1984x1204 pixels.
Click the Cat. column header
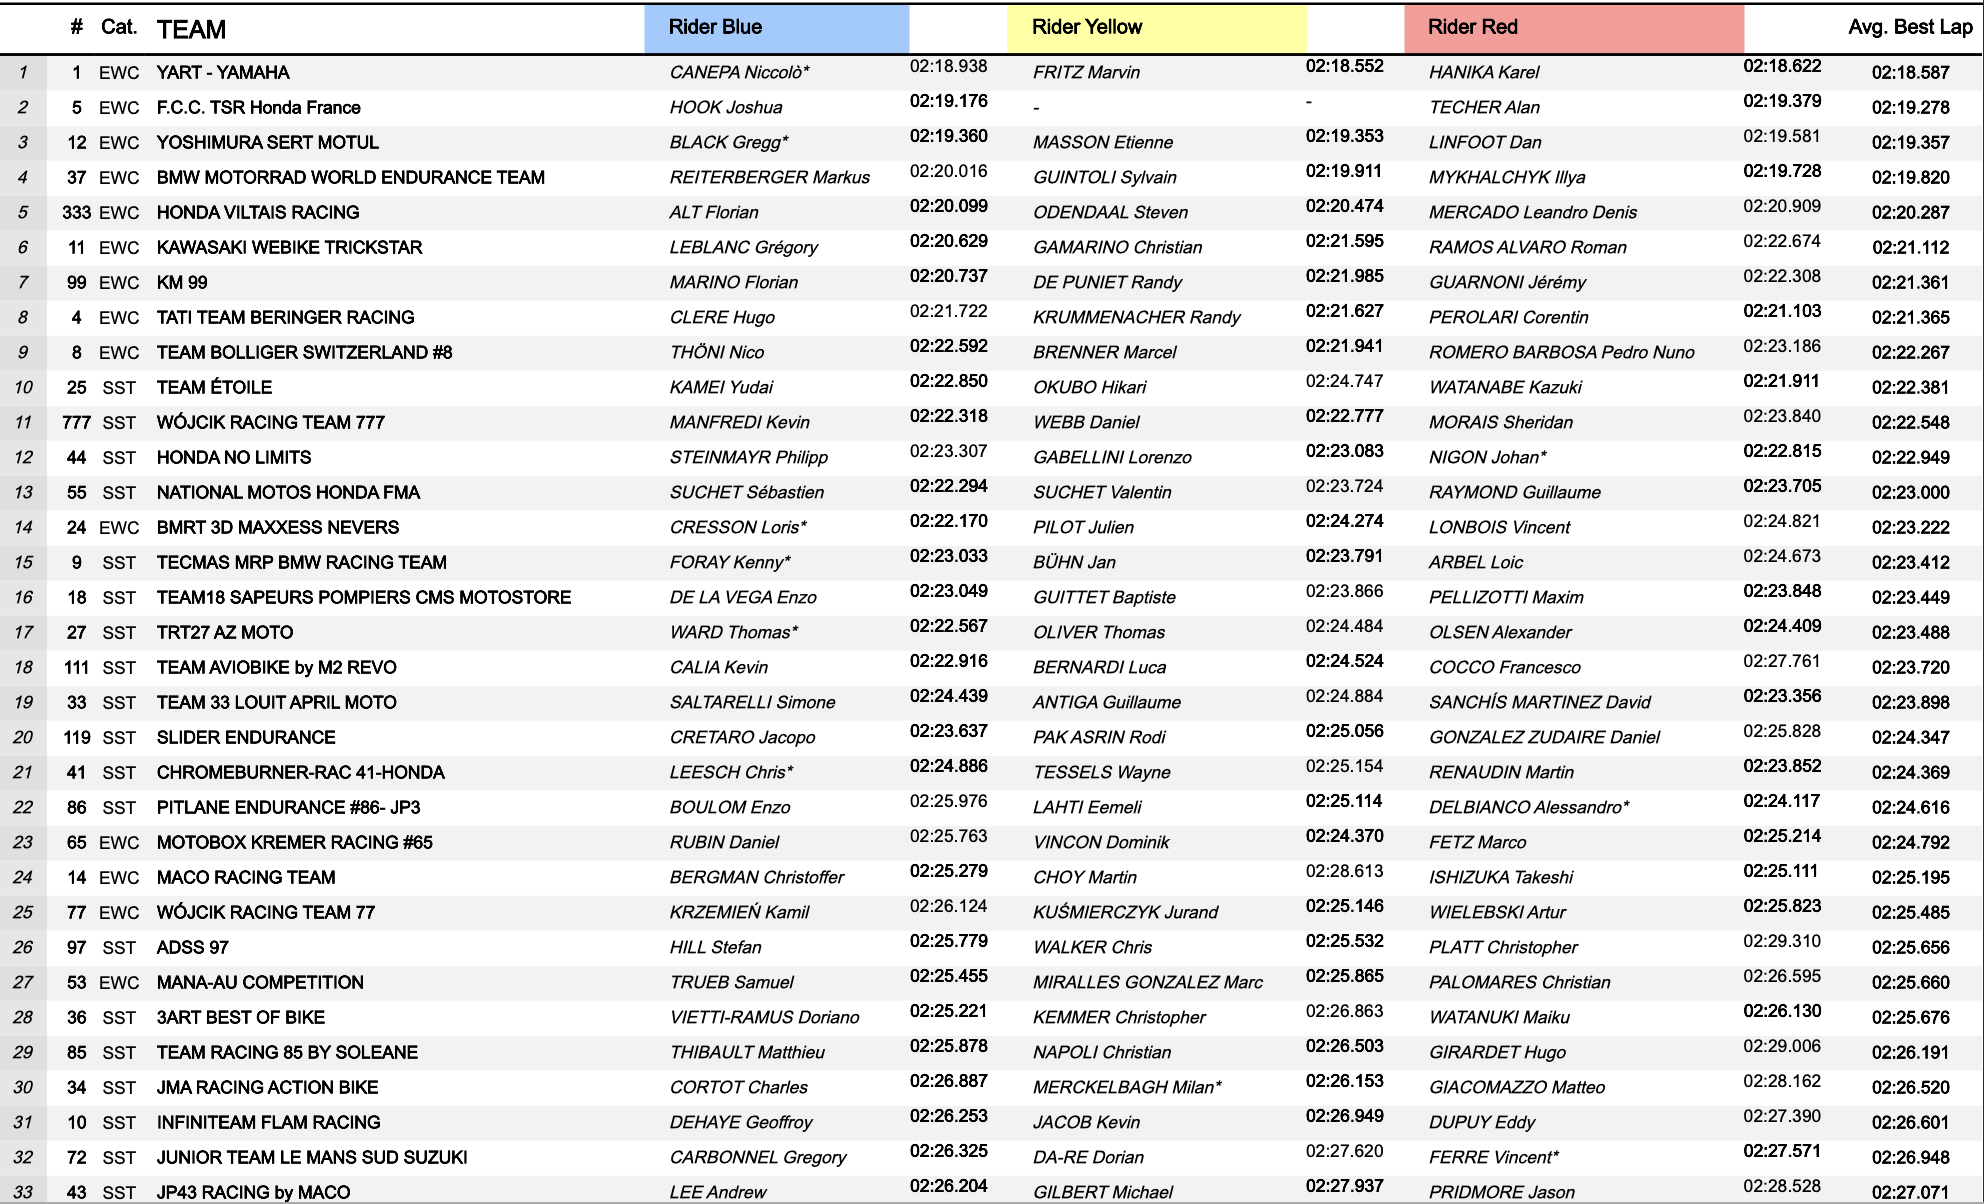tap(118, 28)
